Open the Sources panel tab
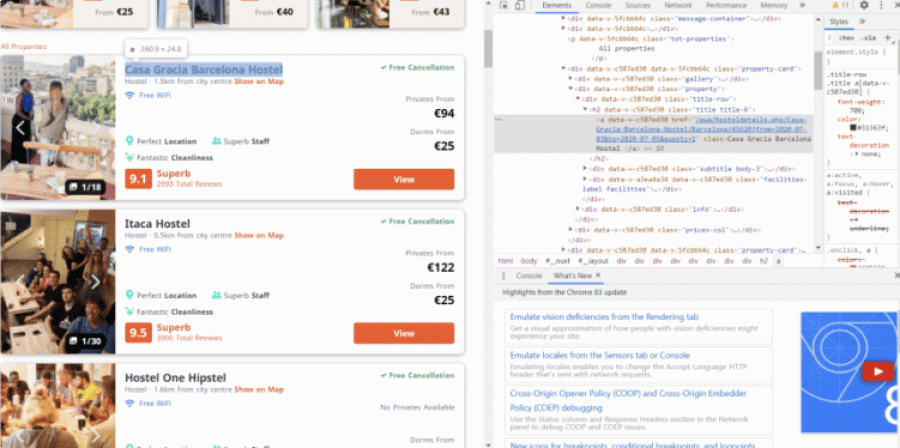900x448 pixels. pyautogui.click(x=638, y=6)
